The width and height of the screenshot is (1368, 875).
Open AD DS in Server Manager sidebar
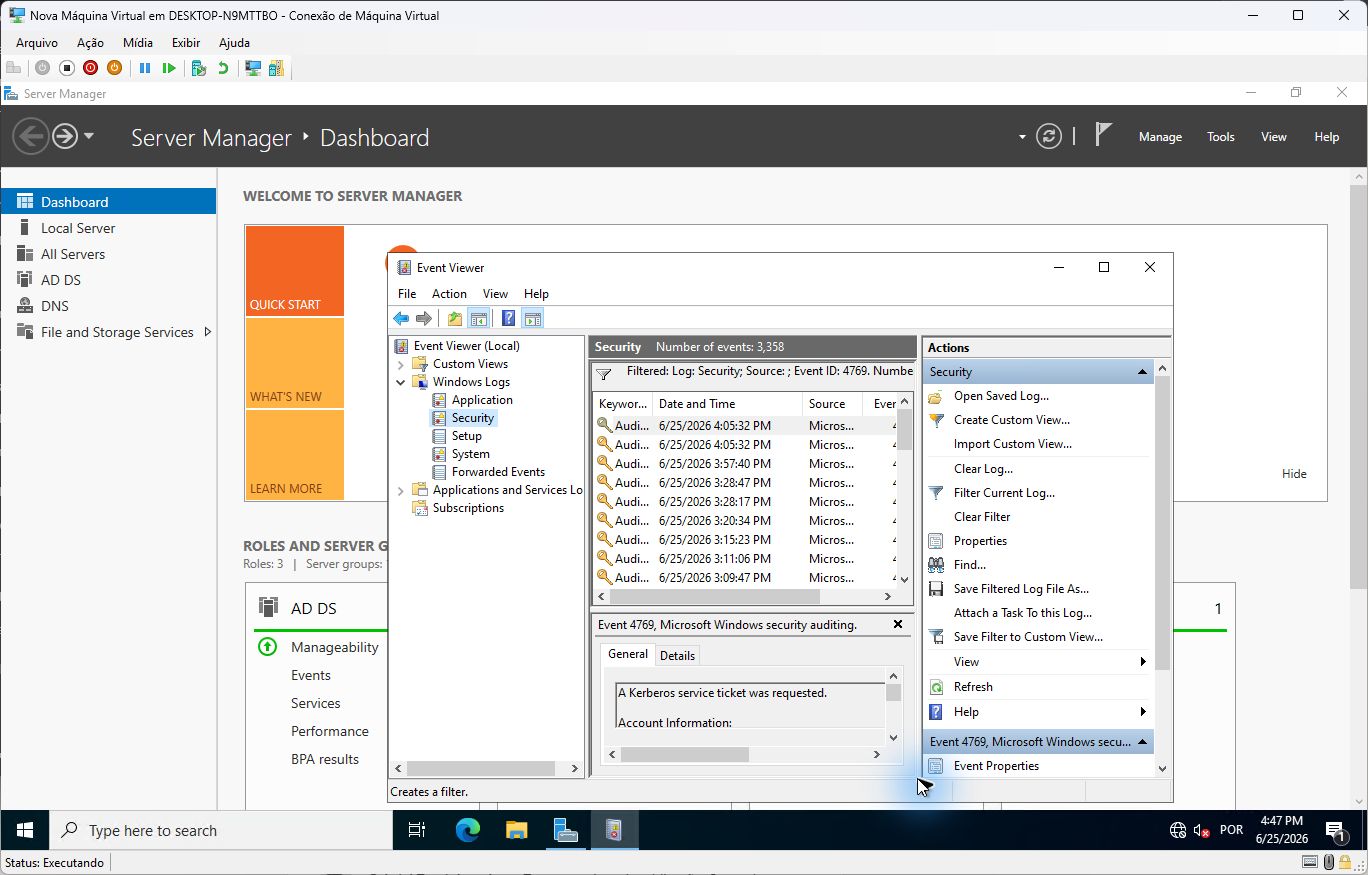point(61,280)
